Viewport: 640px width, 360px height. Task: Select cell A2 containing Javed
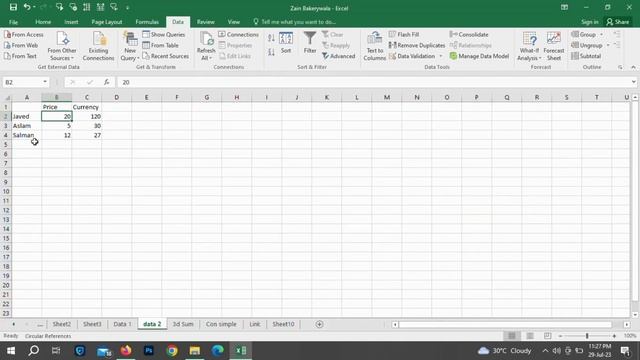pyautogui.click(x=27, y=116)
